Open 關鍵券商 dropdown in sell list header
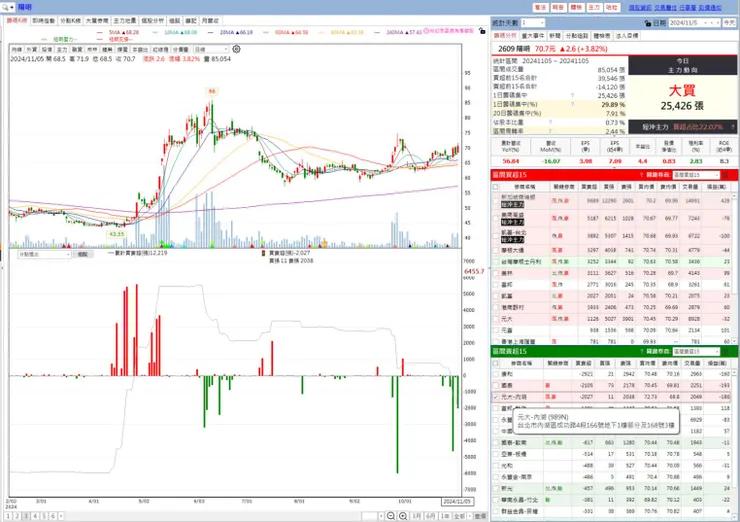The width and height of the screenshot is (740, 522). 696,352
